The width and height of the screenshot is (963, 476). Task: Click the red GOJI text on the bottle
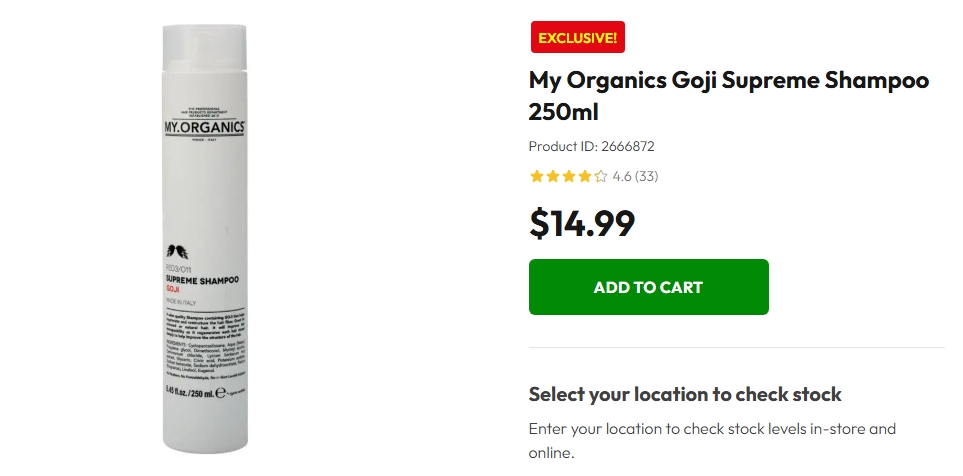click(x=172, y=289)
